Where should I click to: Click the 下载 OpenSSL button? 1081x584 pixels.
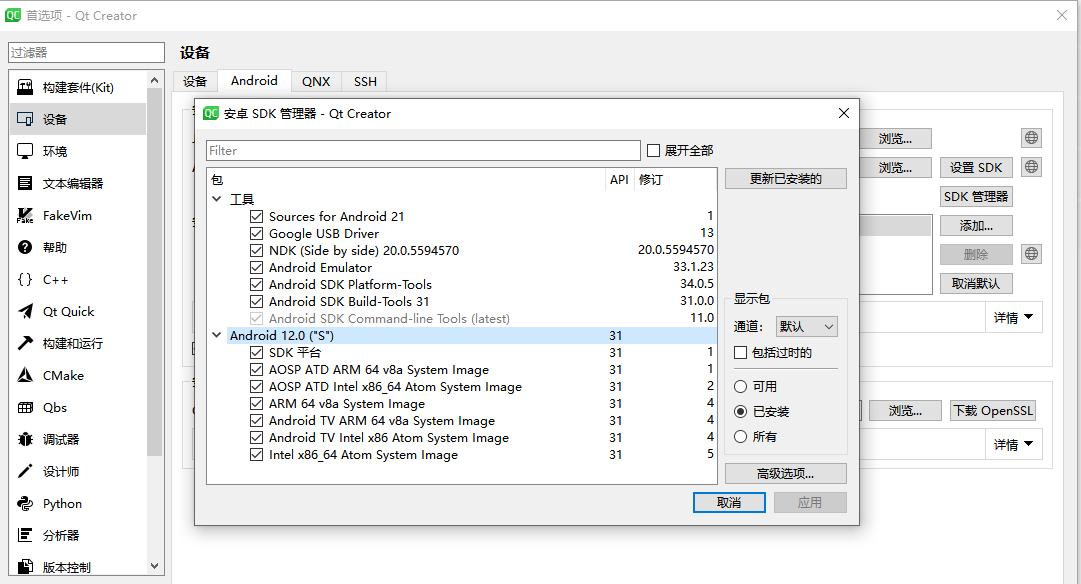pyautogui.click(x=993, y=411)
